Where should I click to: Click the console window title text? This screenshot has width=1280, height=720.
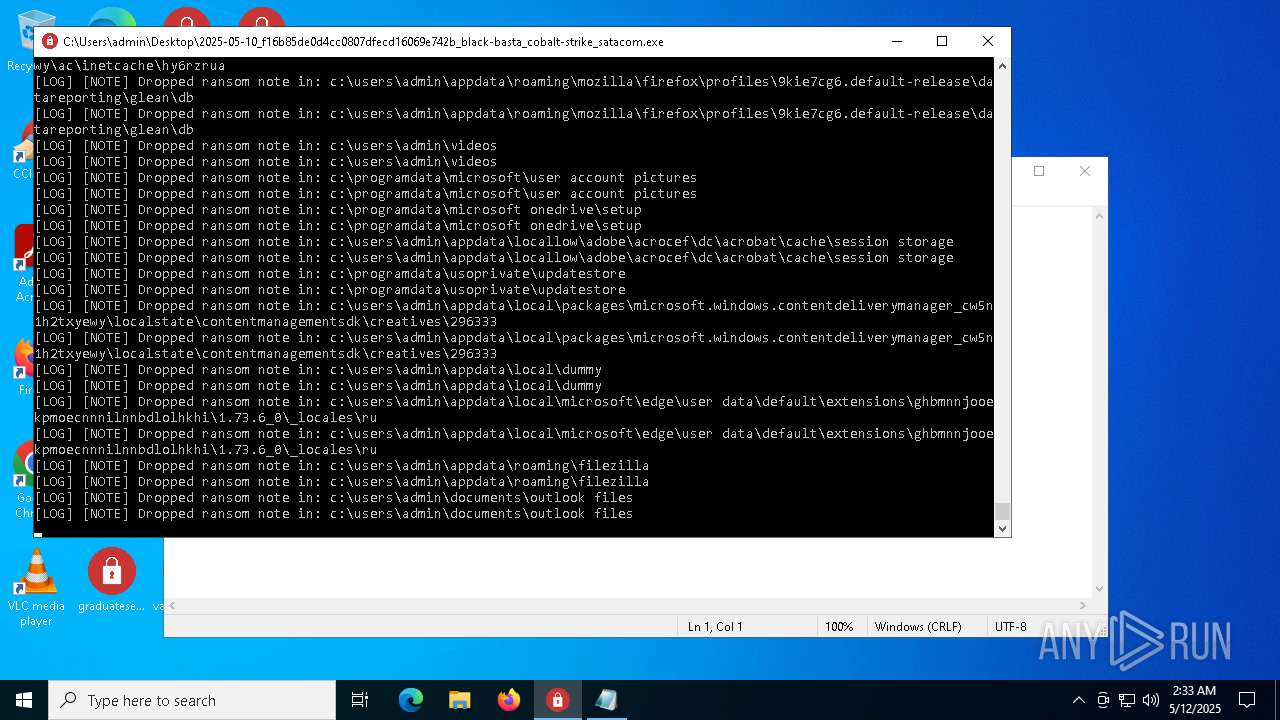tap(363, 42)
